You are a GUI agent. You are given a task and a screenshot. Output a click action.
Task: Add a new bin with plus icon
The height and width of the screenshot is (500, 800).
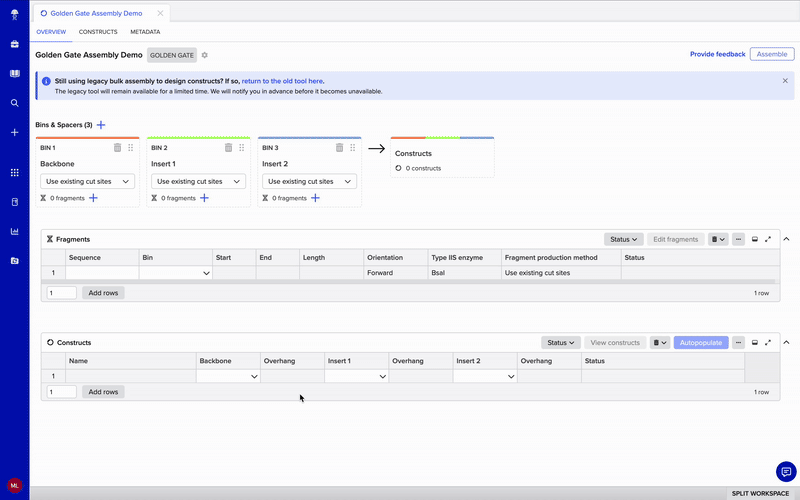pos(101,125)
